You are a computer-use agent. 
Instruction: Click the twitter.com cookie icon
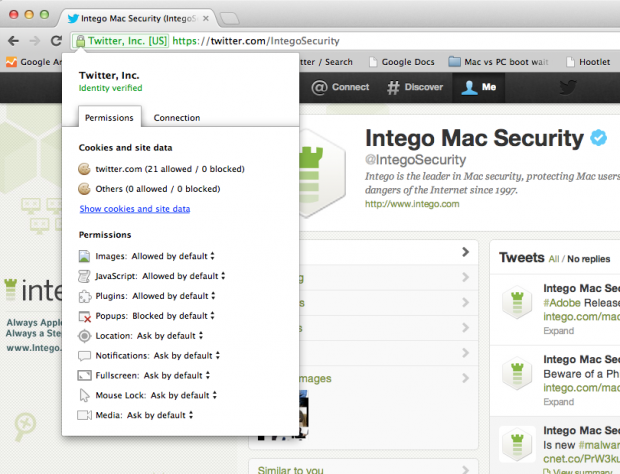(85, 169)
